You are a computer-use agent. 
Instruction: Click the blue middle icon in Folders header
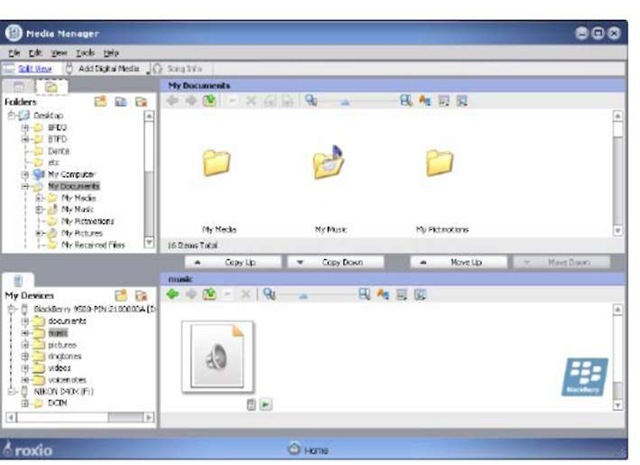(120, 102)
